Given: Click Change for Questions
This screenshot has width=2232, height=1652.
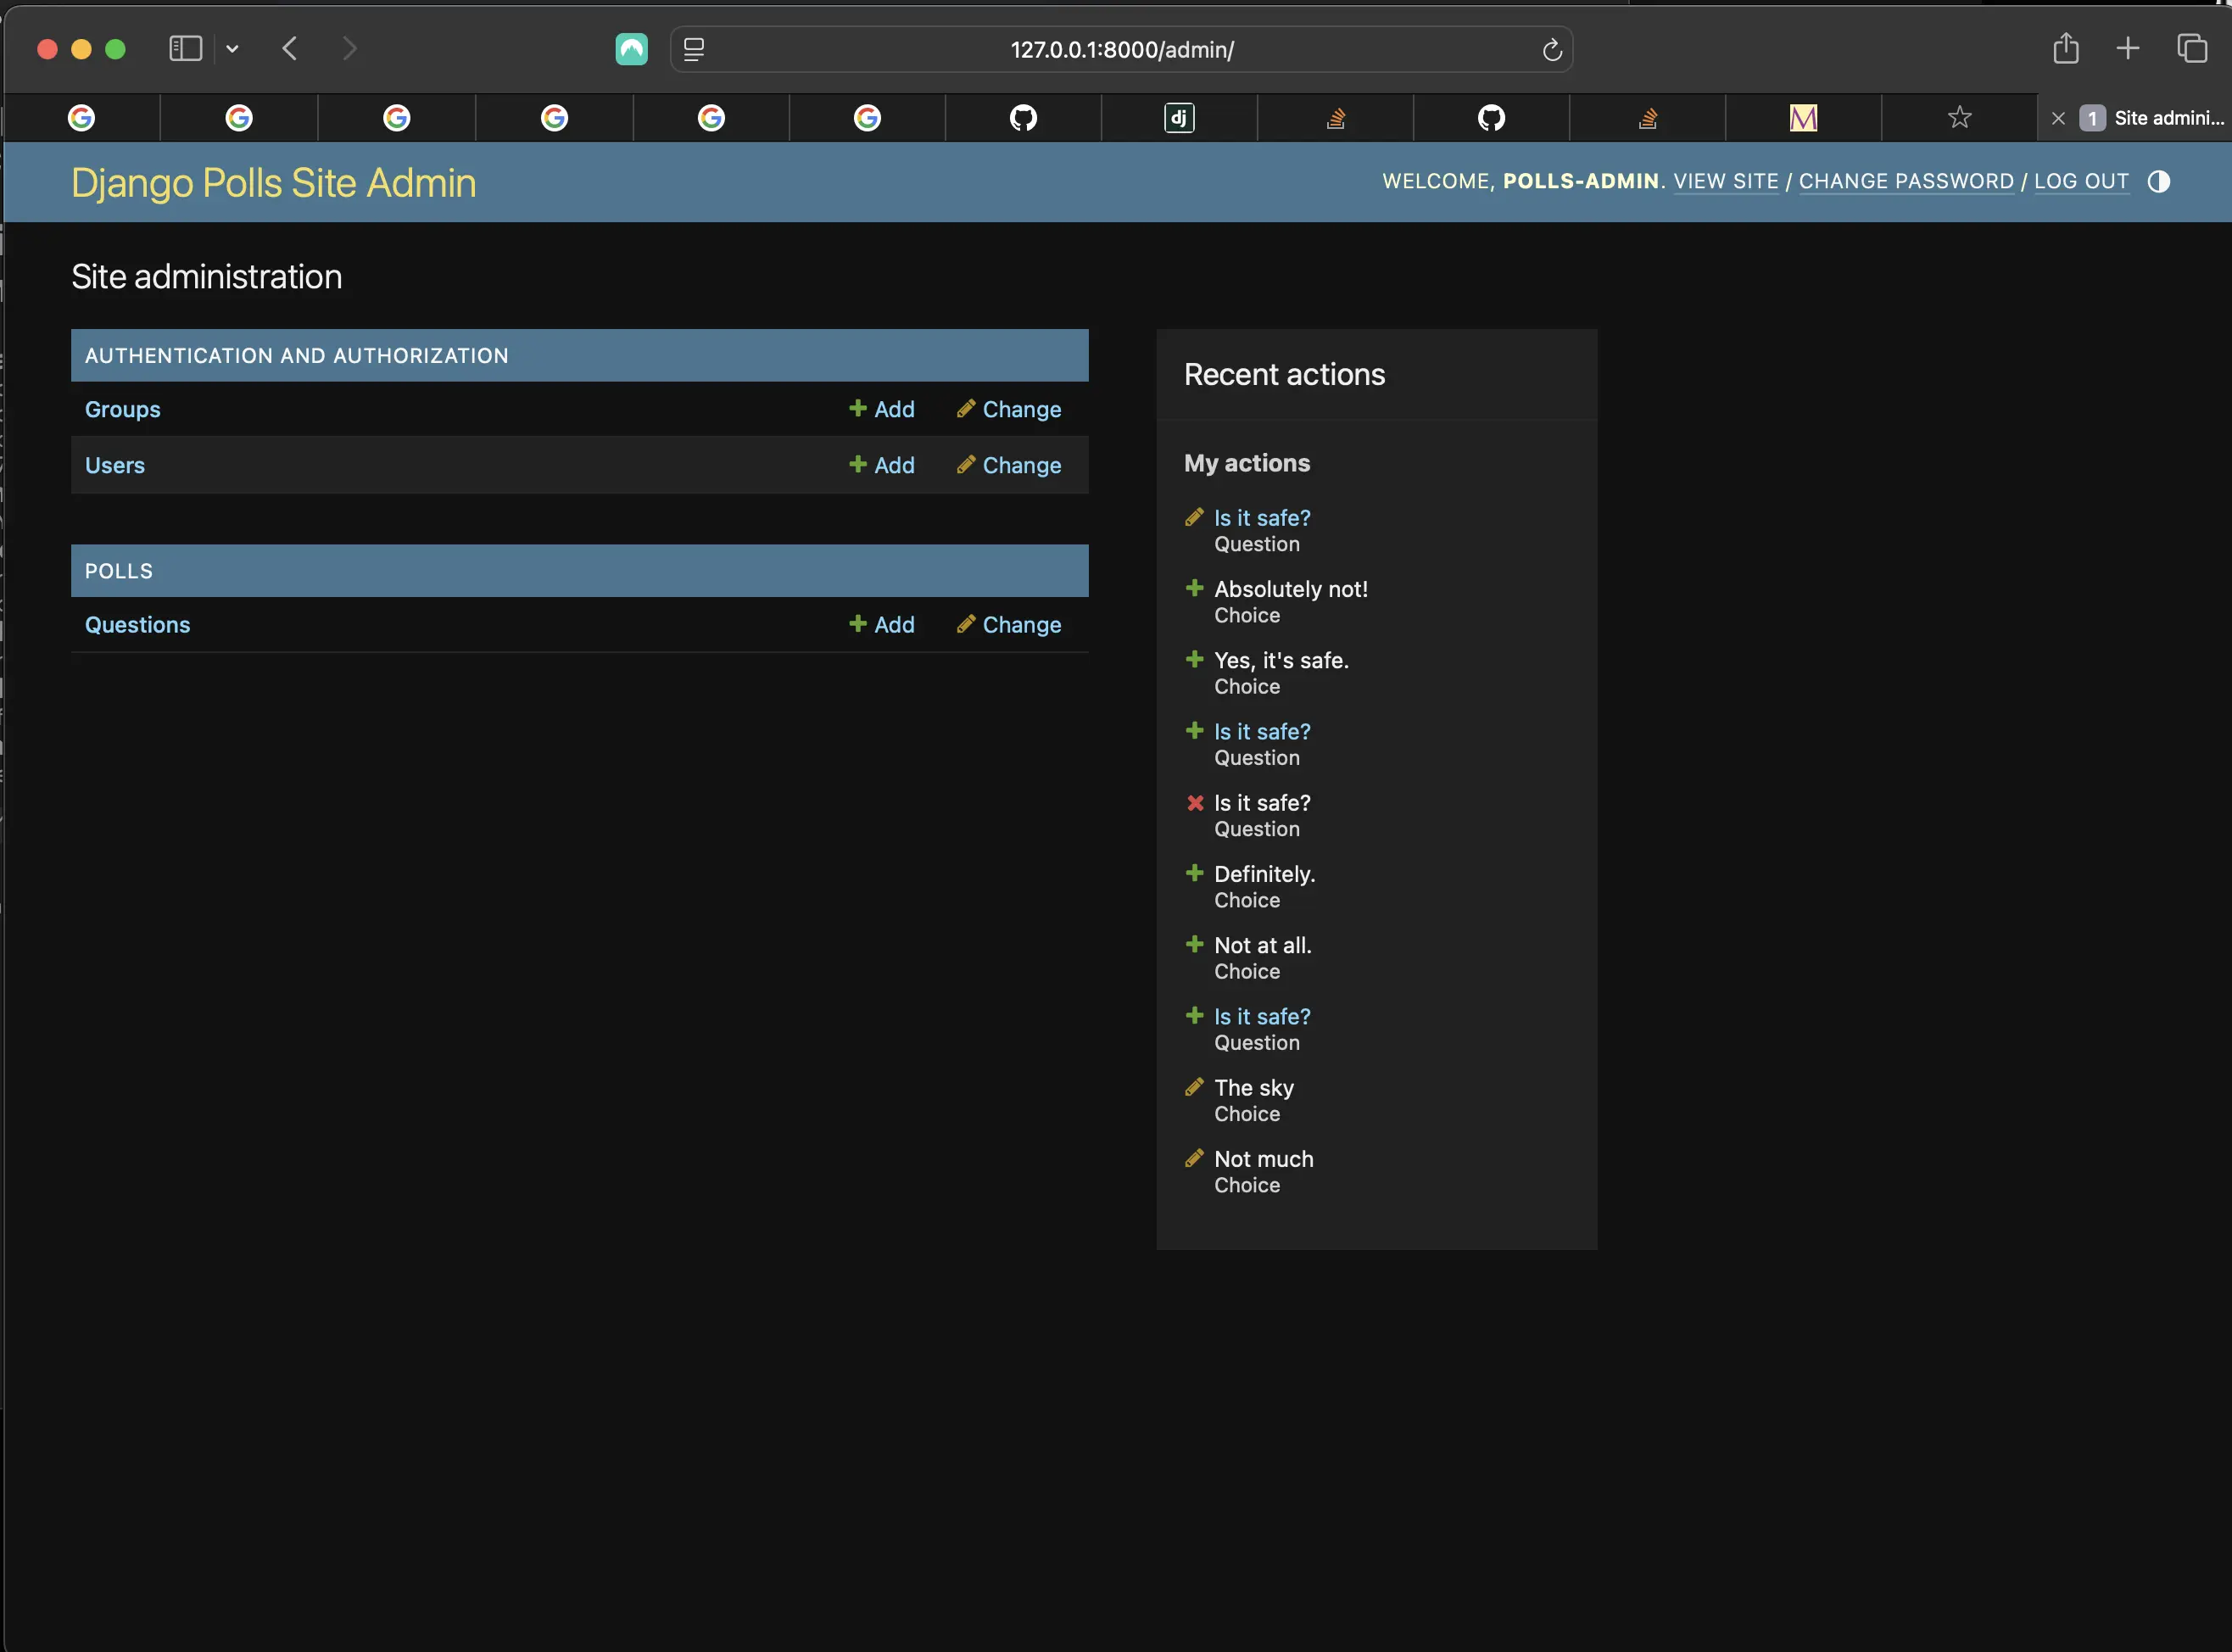Looking at the screenshot, I should (x=1009, y=625).
